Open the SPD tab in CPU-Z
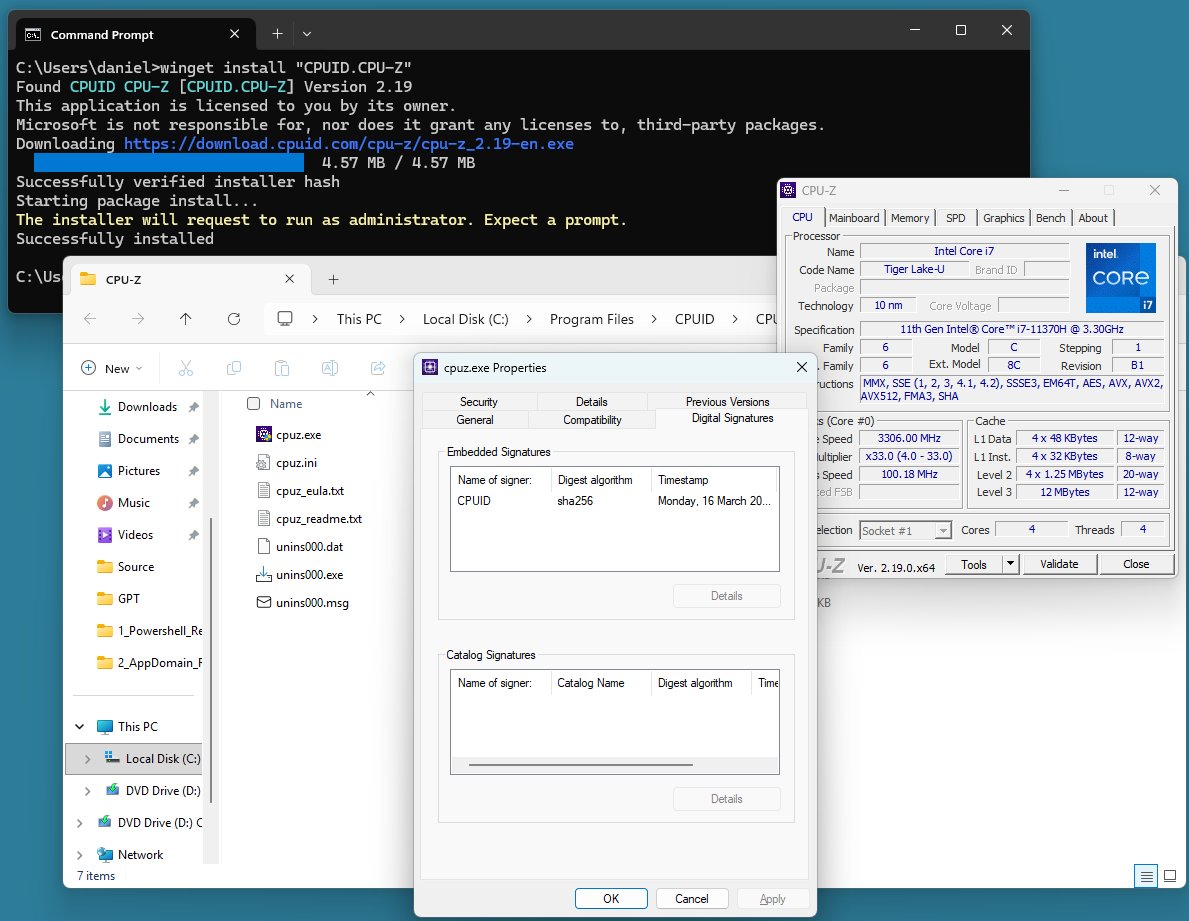Image resolution: width=1189 pixels, height=921 pixels. click(x=955, y=218)
